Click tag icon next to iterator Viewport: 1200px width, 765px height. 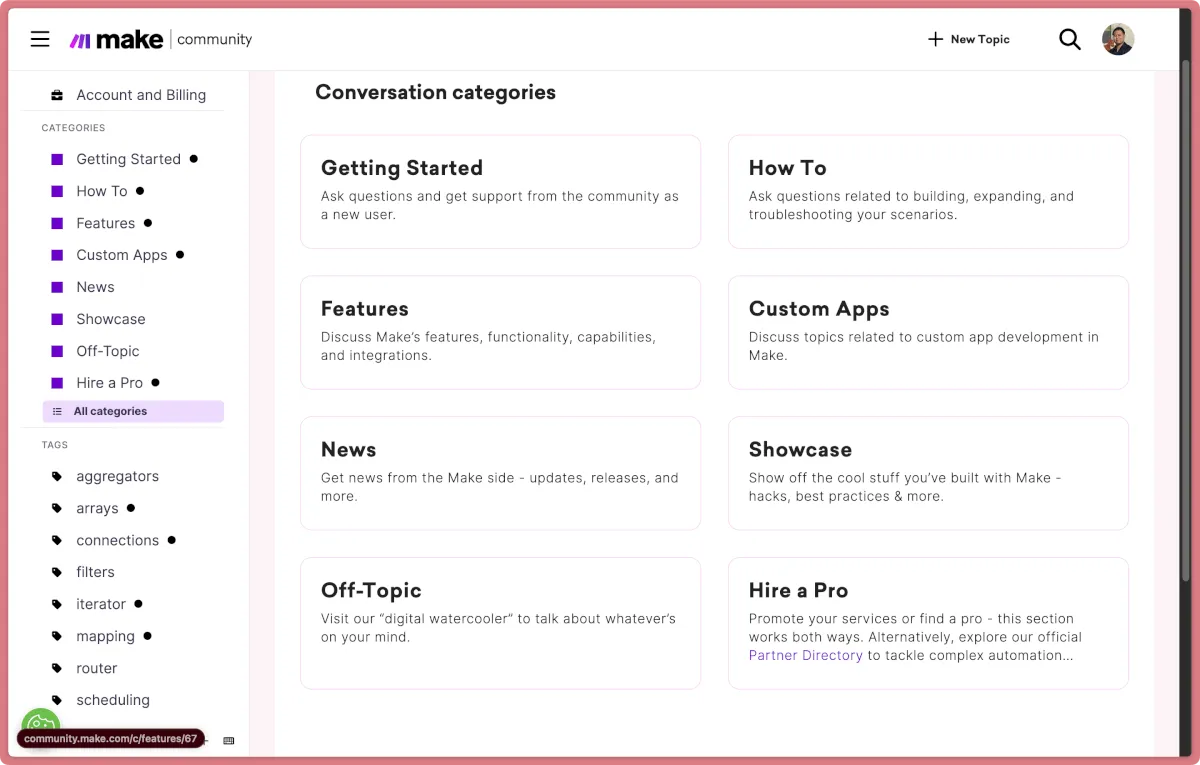coord(57,604)
